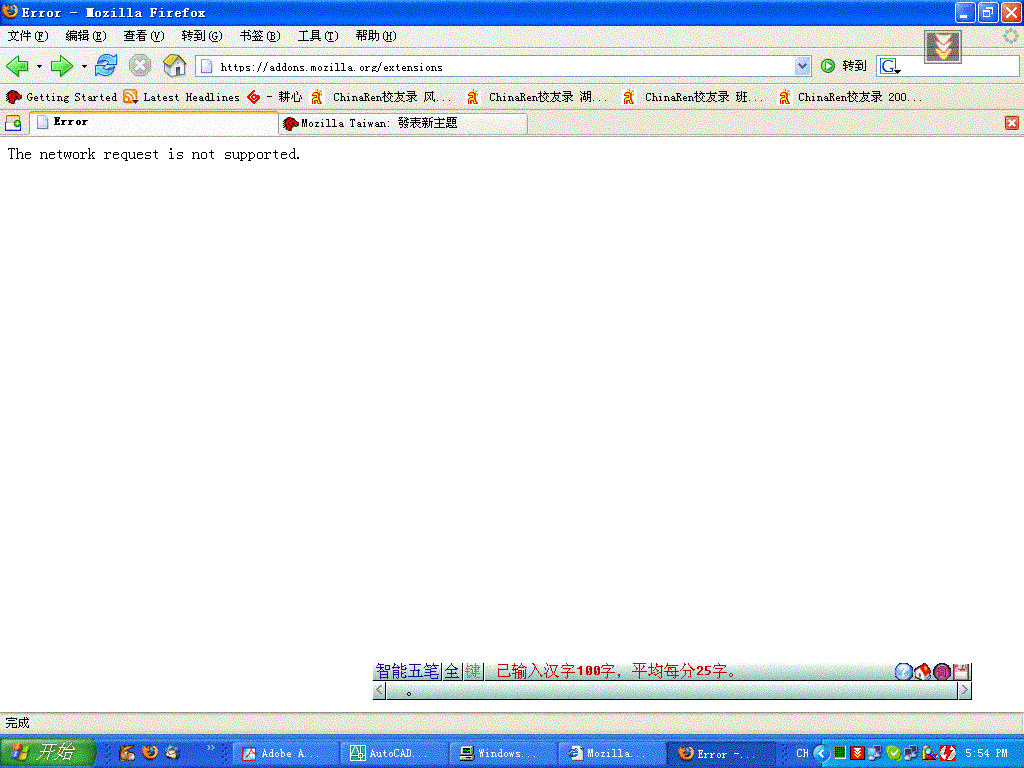Switch to AutoCAD taskbar window
The width and height of the screenshot is (1024, 768).
click(395, 753)
